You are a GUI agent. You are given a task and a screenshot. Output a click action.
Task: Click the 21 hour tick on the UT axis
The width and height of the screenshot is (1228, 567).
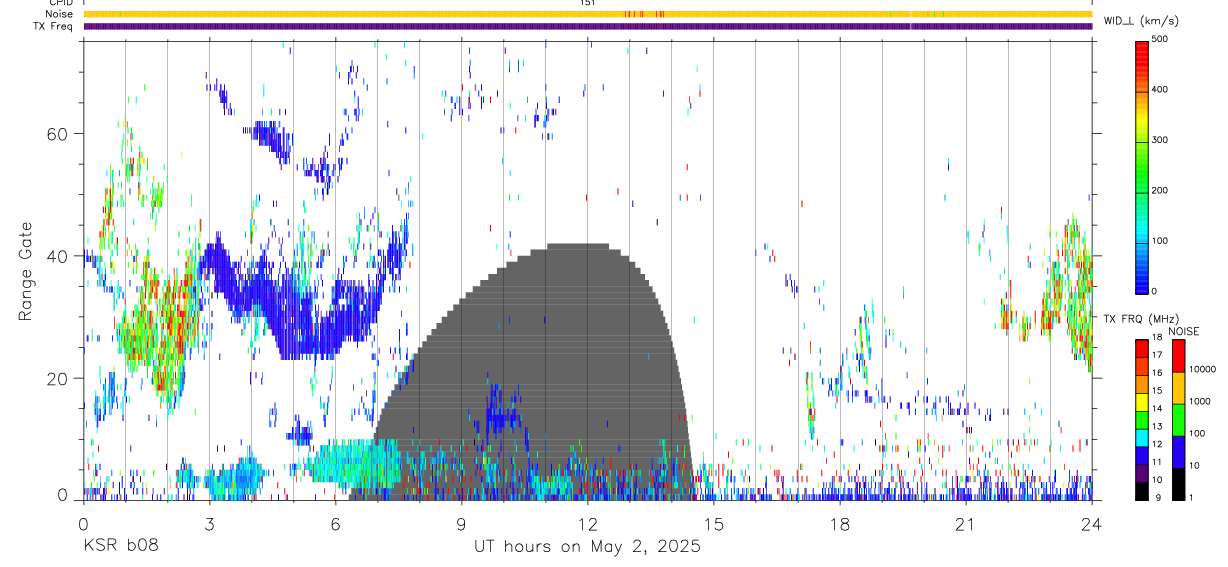coord(966,524)
